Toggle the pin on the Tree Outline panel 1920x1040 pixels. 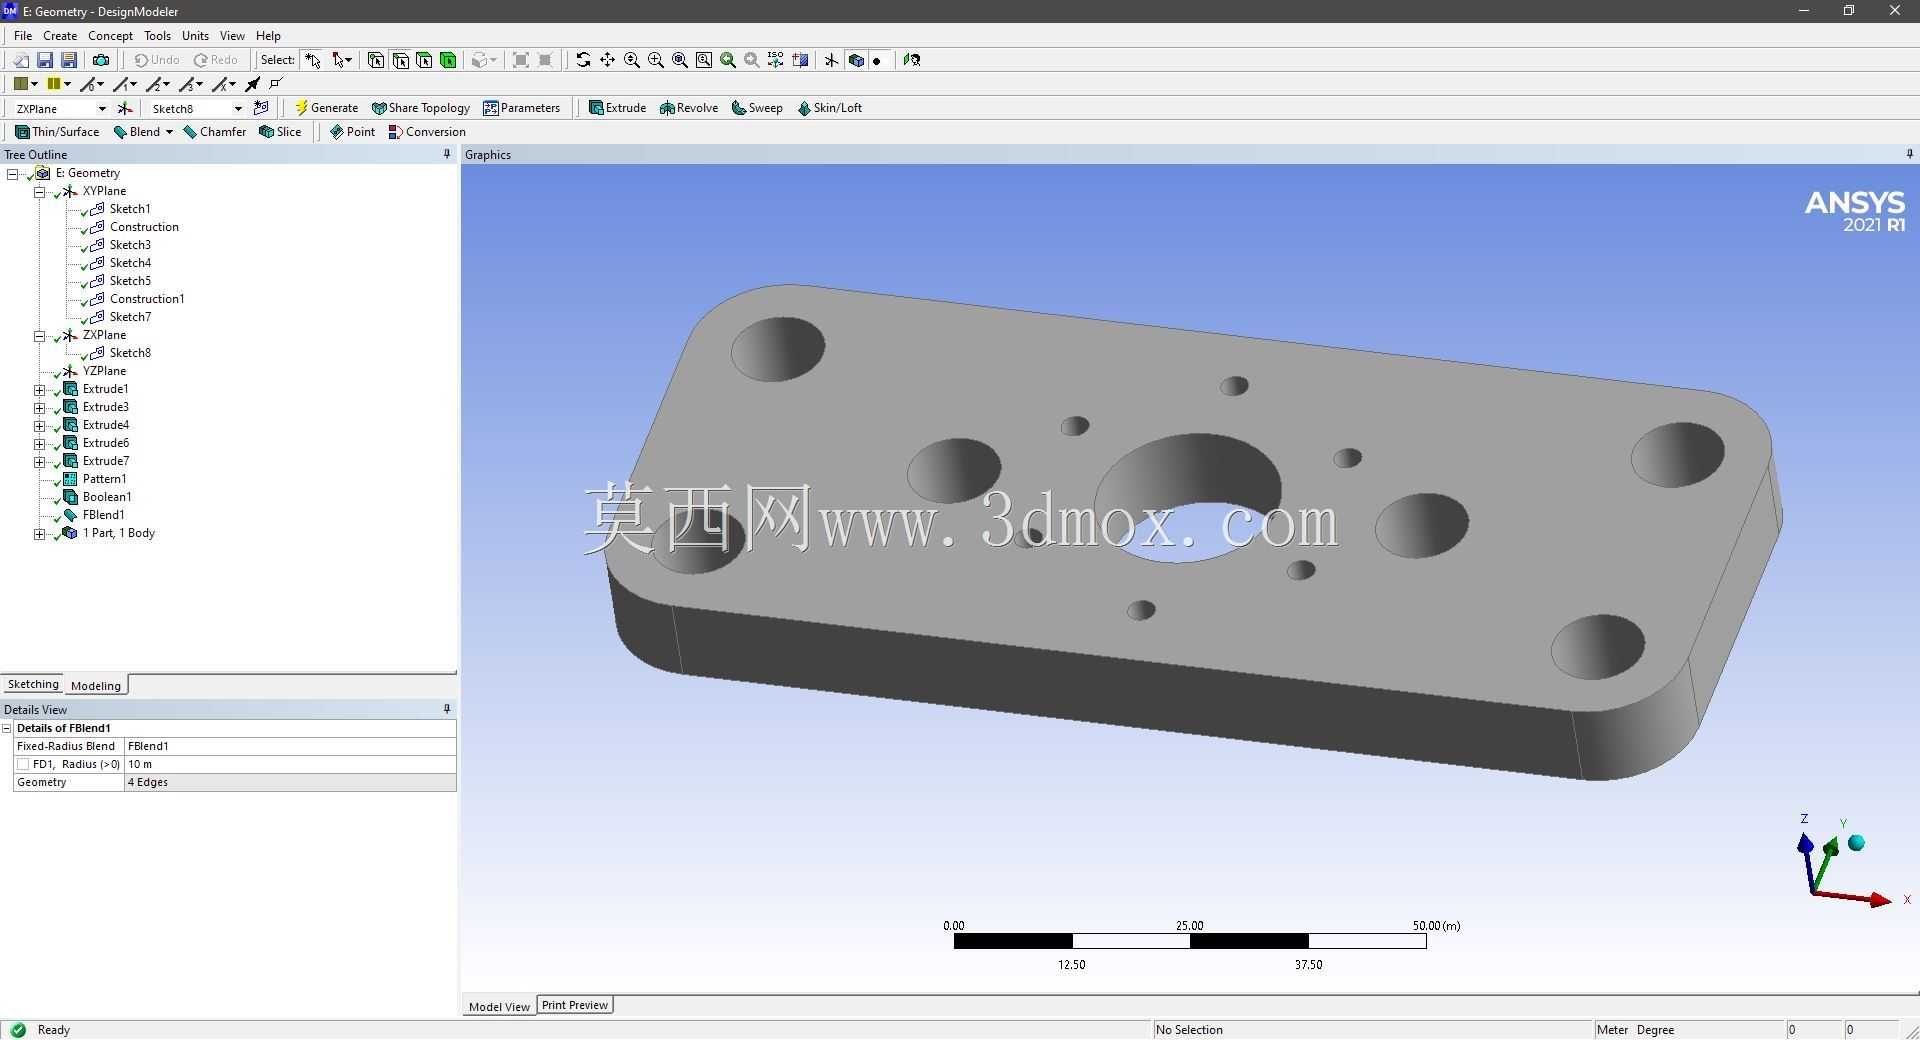446,154
